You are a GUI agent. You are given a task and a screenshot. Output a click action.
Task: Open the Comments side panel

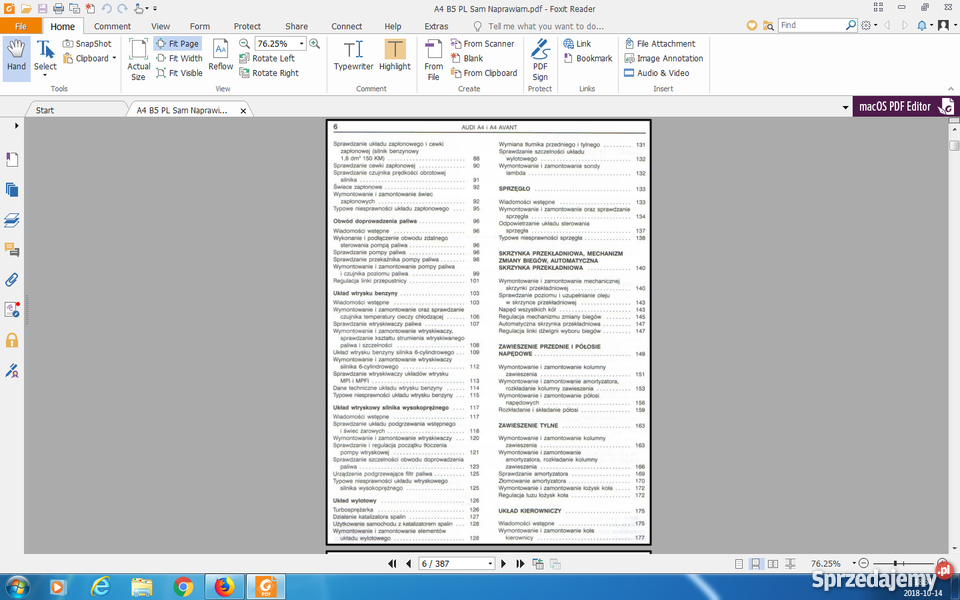[12, 249]
